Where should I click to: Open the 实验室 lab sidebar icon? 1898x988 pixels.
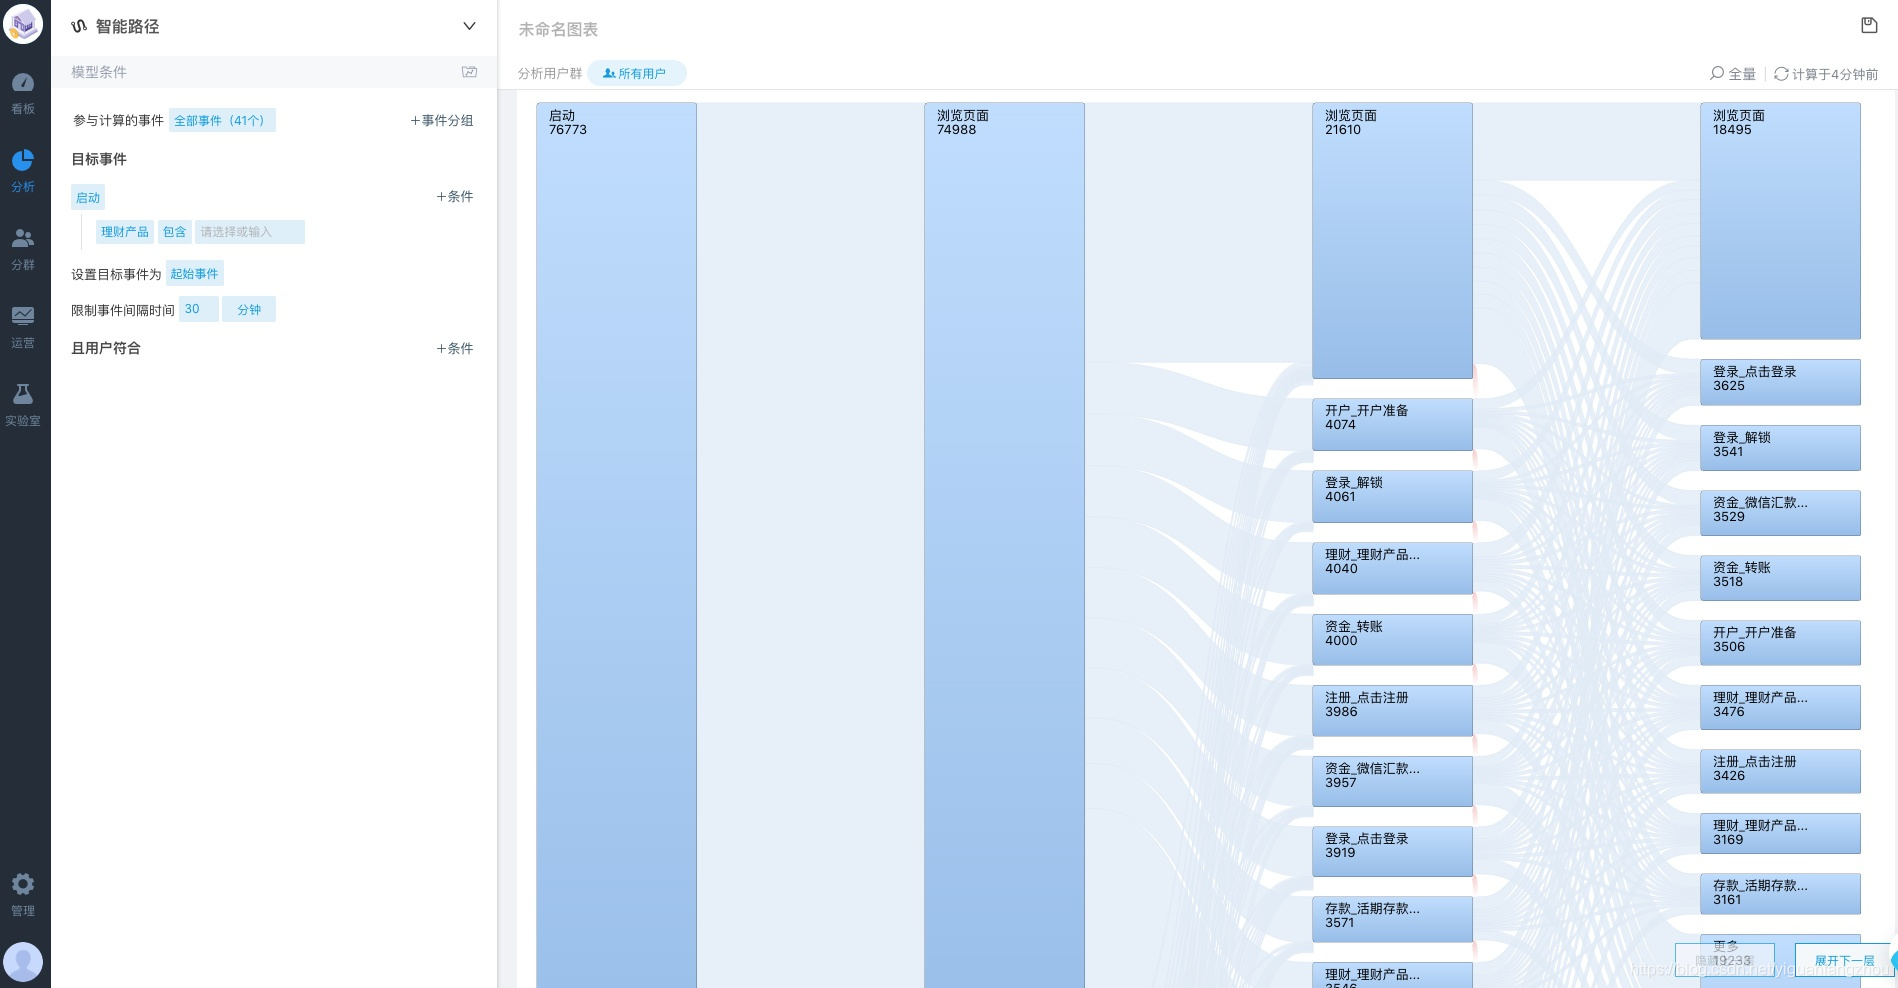(x=23, y=405)
